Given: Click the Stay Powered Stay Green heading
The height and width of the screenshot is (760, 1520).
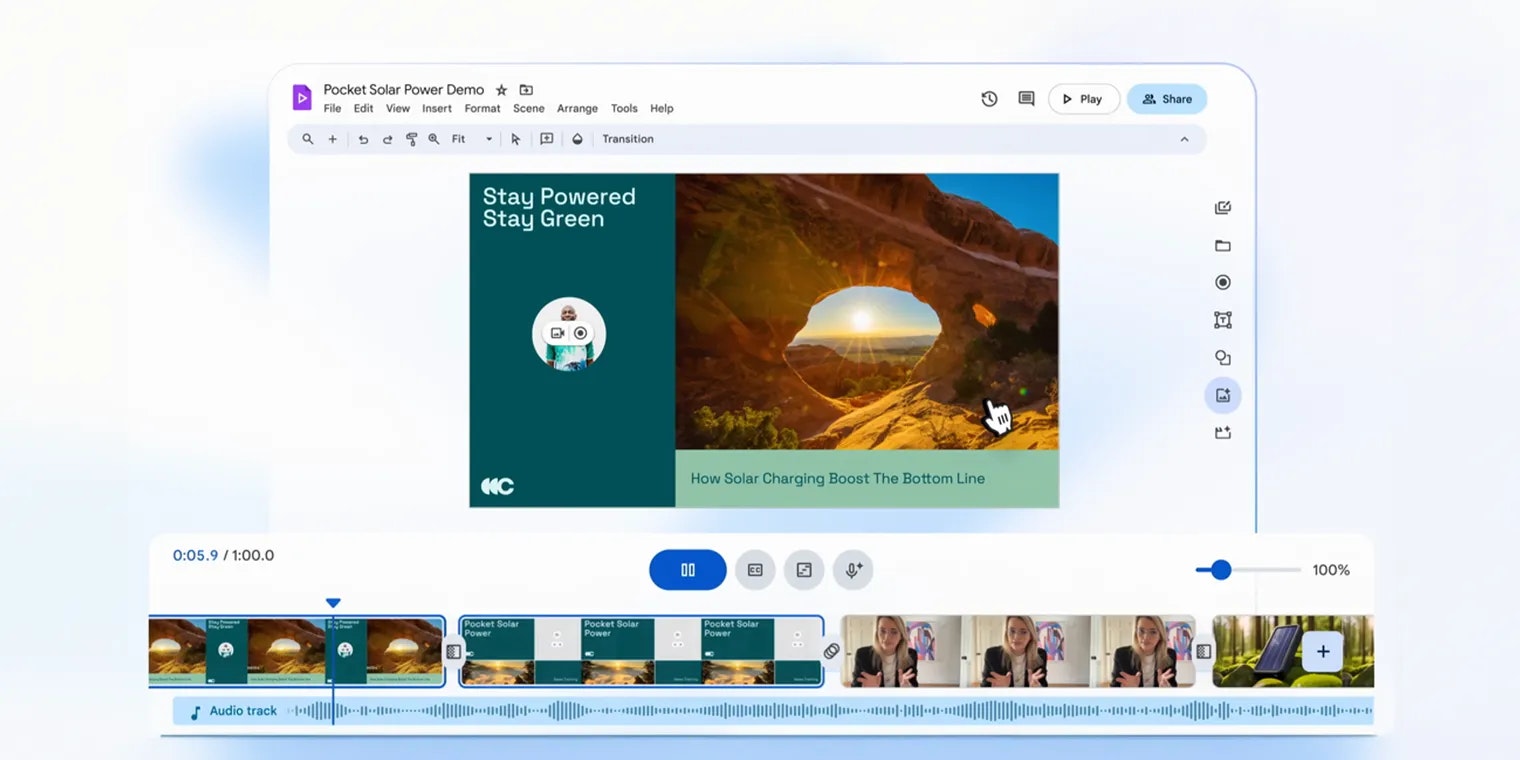Looking at the screenshot, I should point(559,208).
